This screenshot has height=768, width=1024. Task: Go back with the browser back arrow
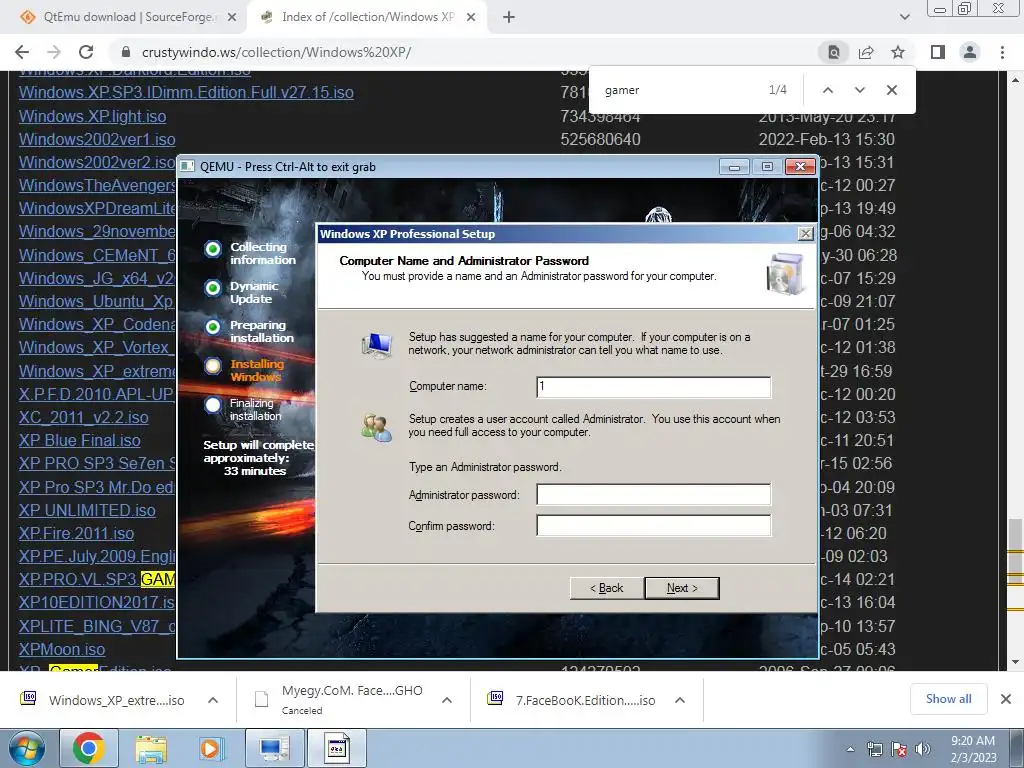(x=22, y=52)
